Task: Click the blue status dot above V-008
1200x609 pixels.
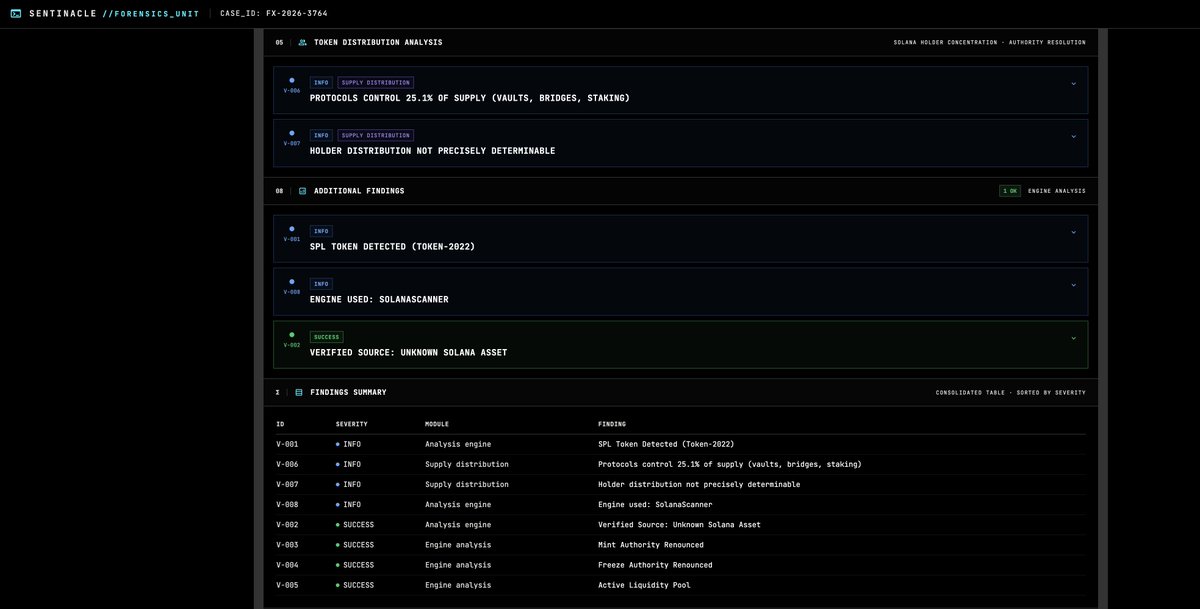Action: tap(292, 282)
